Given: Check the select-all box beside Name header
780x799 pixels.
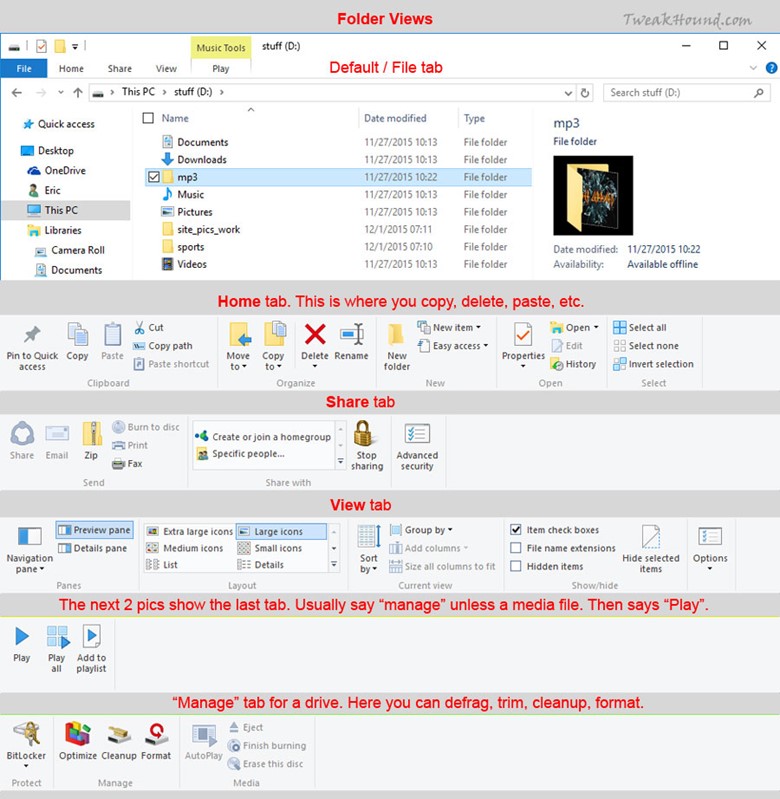Looking at the screenshot, I should click(x=148, y=118).
